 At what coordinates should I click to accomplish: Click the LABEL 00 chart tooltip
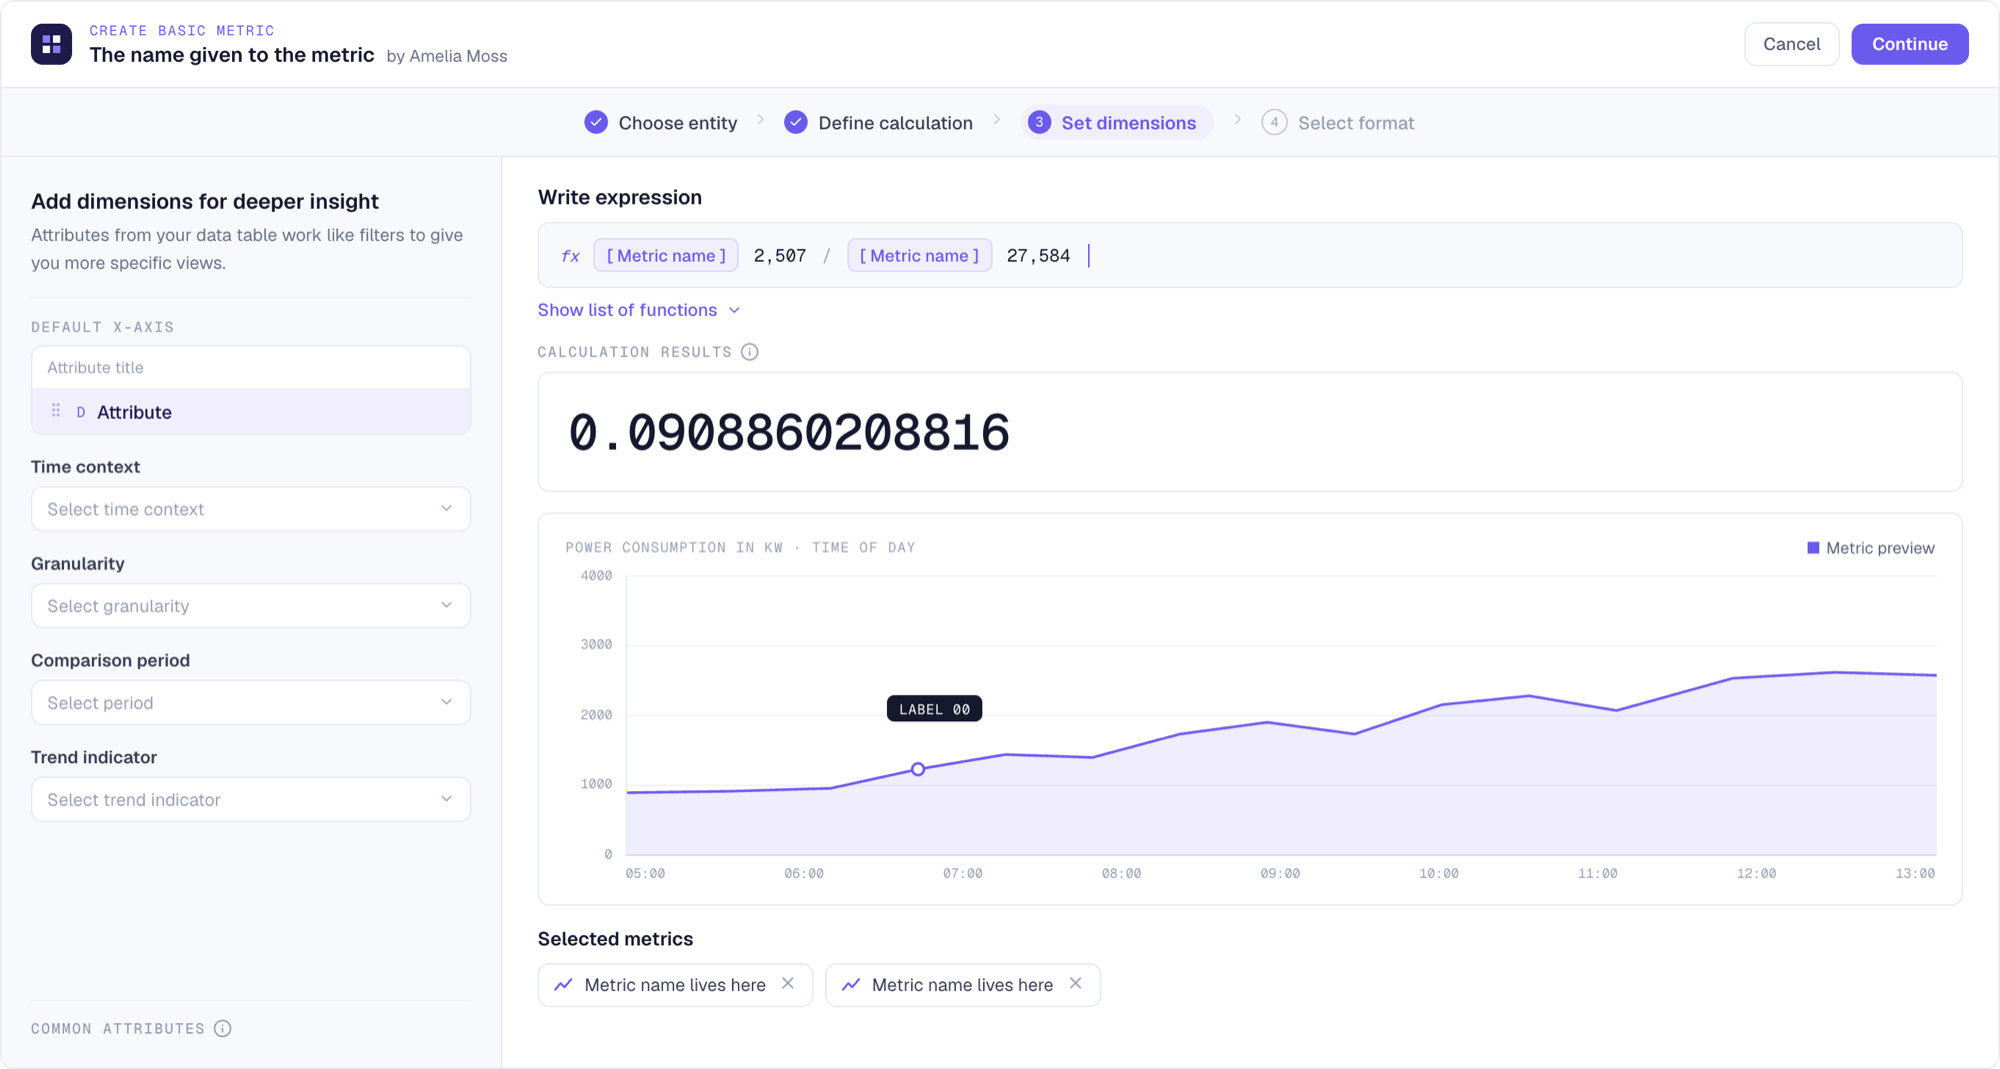[934, 709]
